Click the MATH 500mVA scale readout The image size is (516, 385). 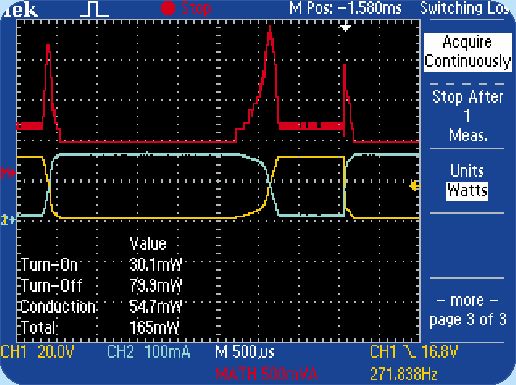266,374
